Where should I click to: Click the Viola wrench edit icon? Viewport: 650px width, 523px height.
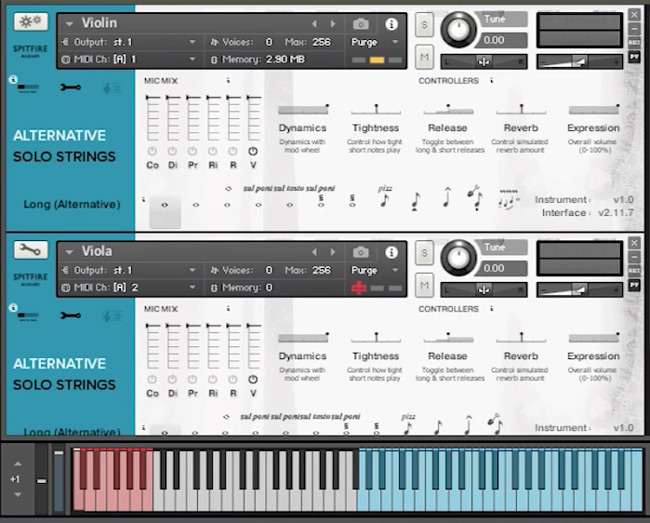[x=30, y=250]
